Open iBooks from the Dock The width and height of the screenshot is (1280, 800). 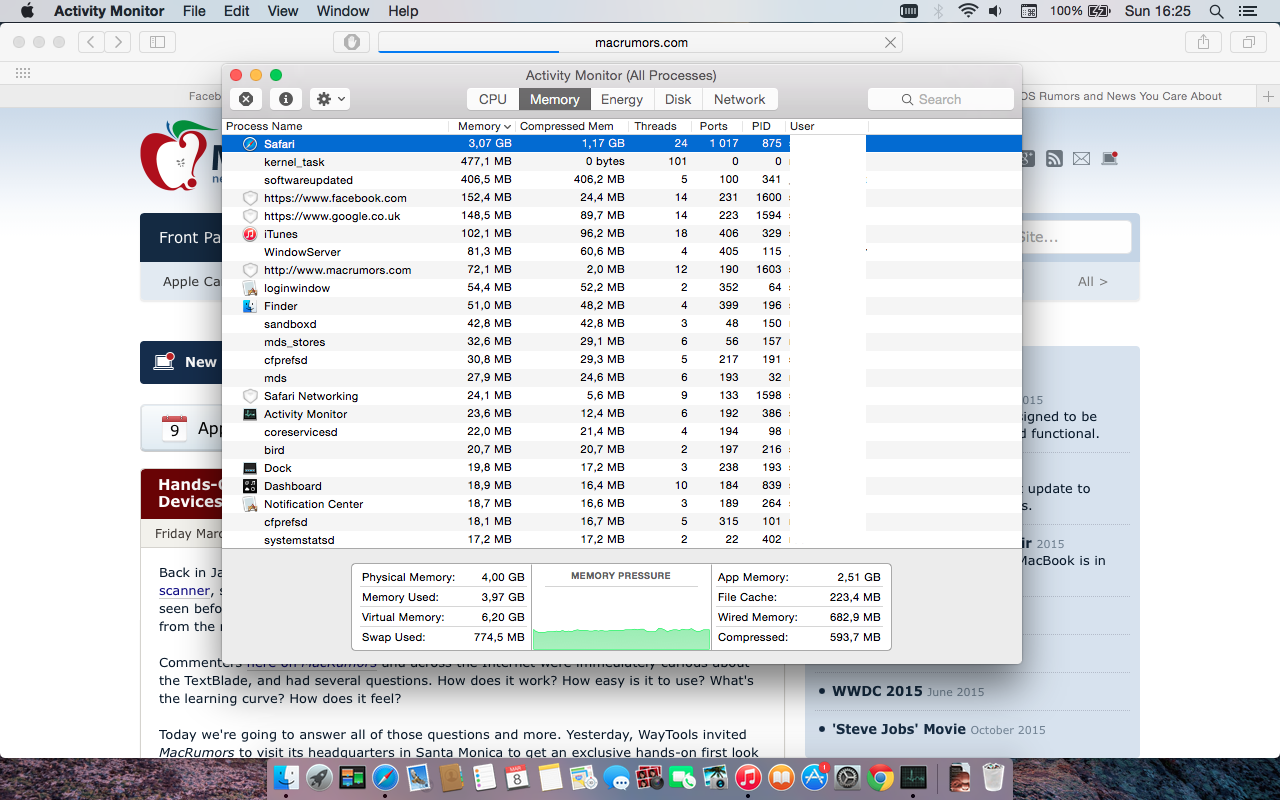coord(782,777)
